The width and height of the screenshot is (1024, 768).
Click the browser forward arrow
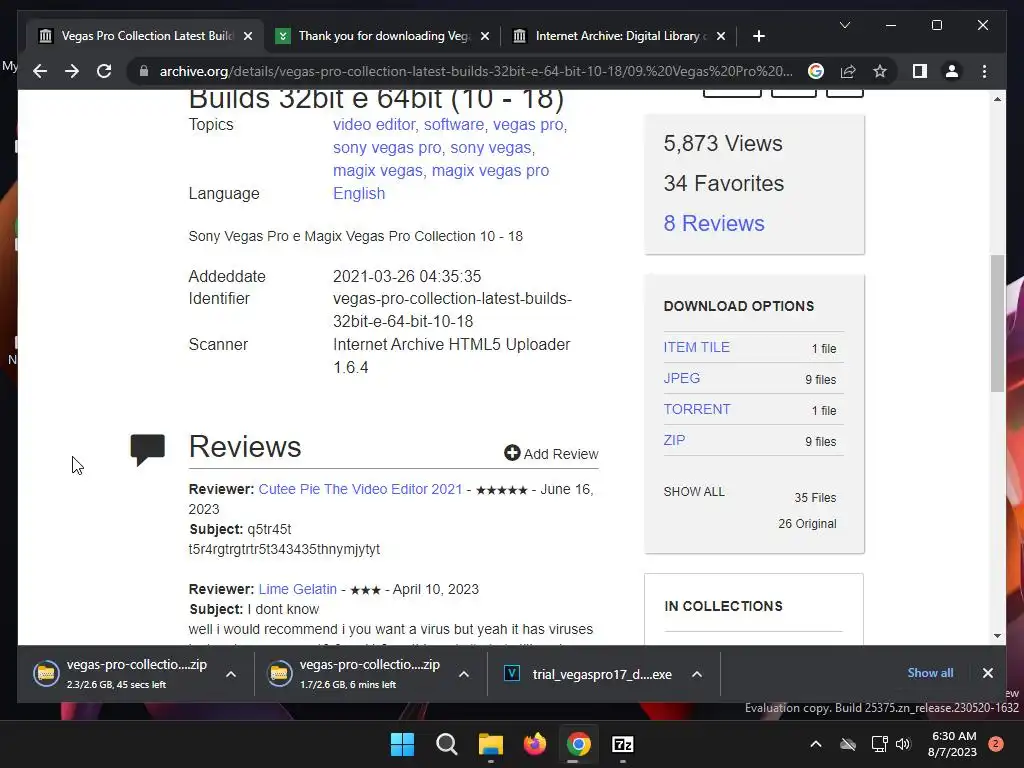tap(72, 71)
